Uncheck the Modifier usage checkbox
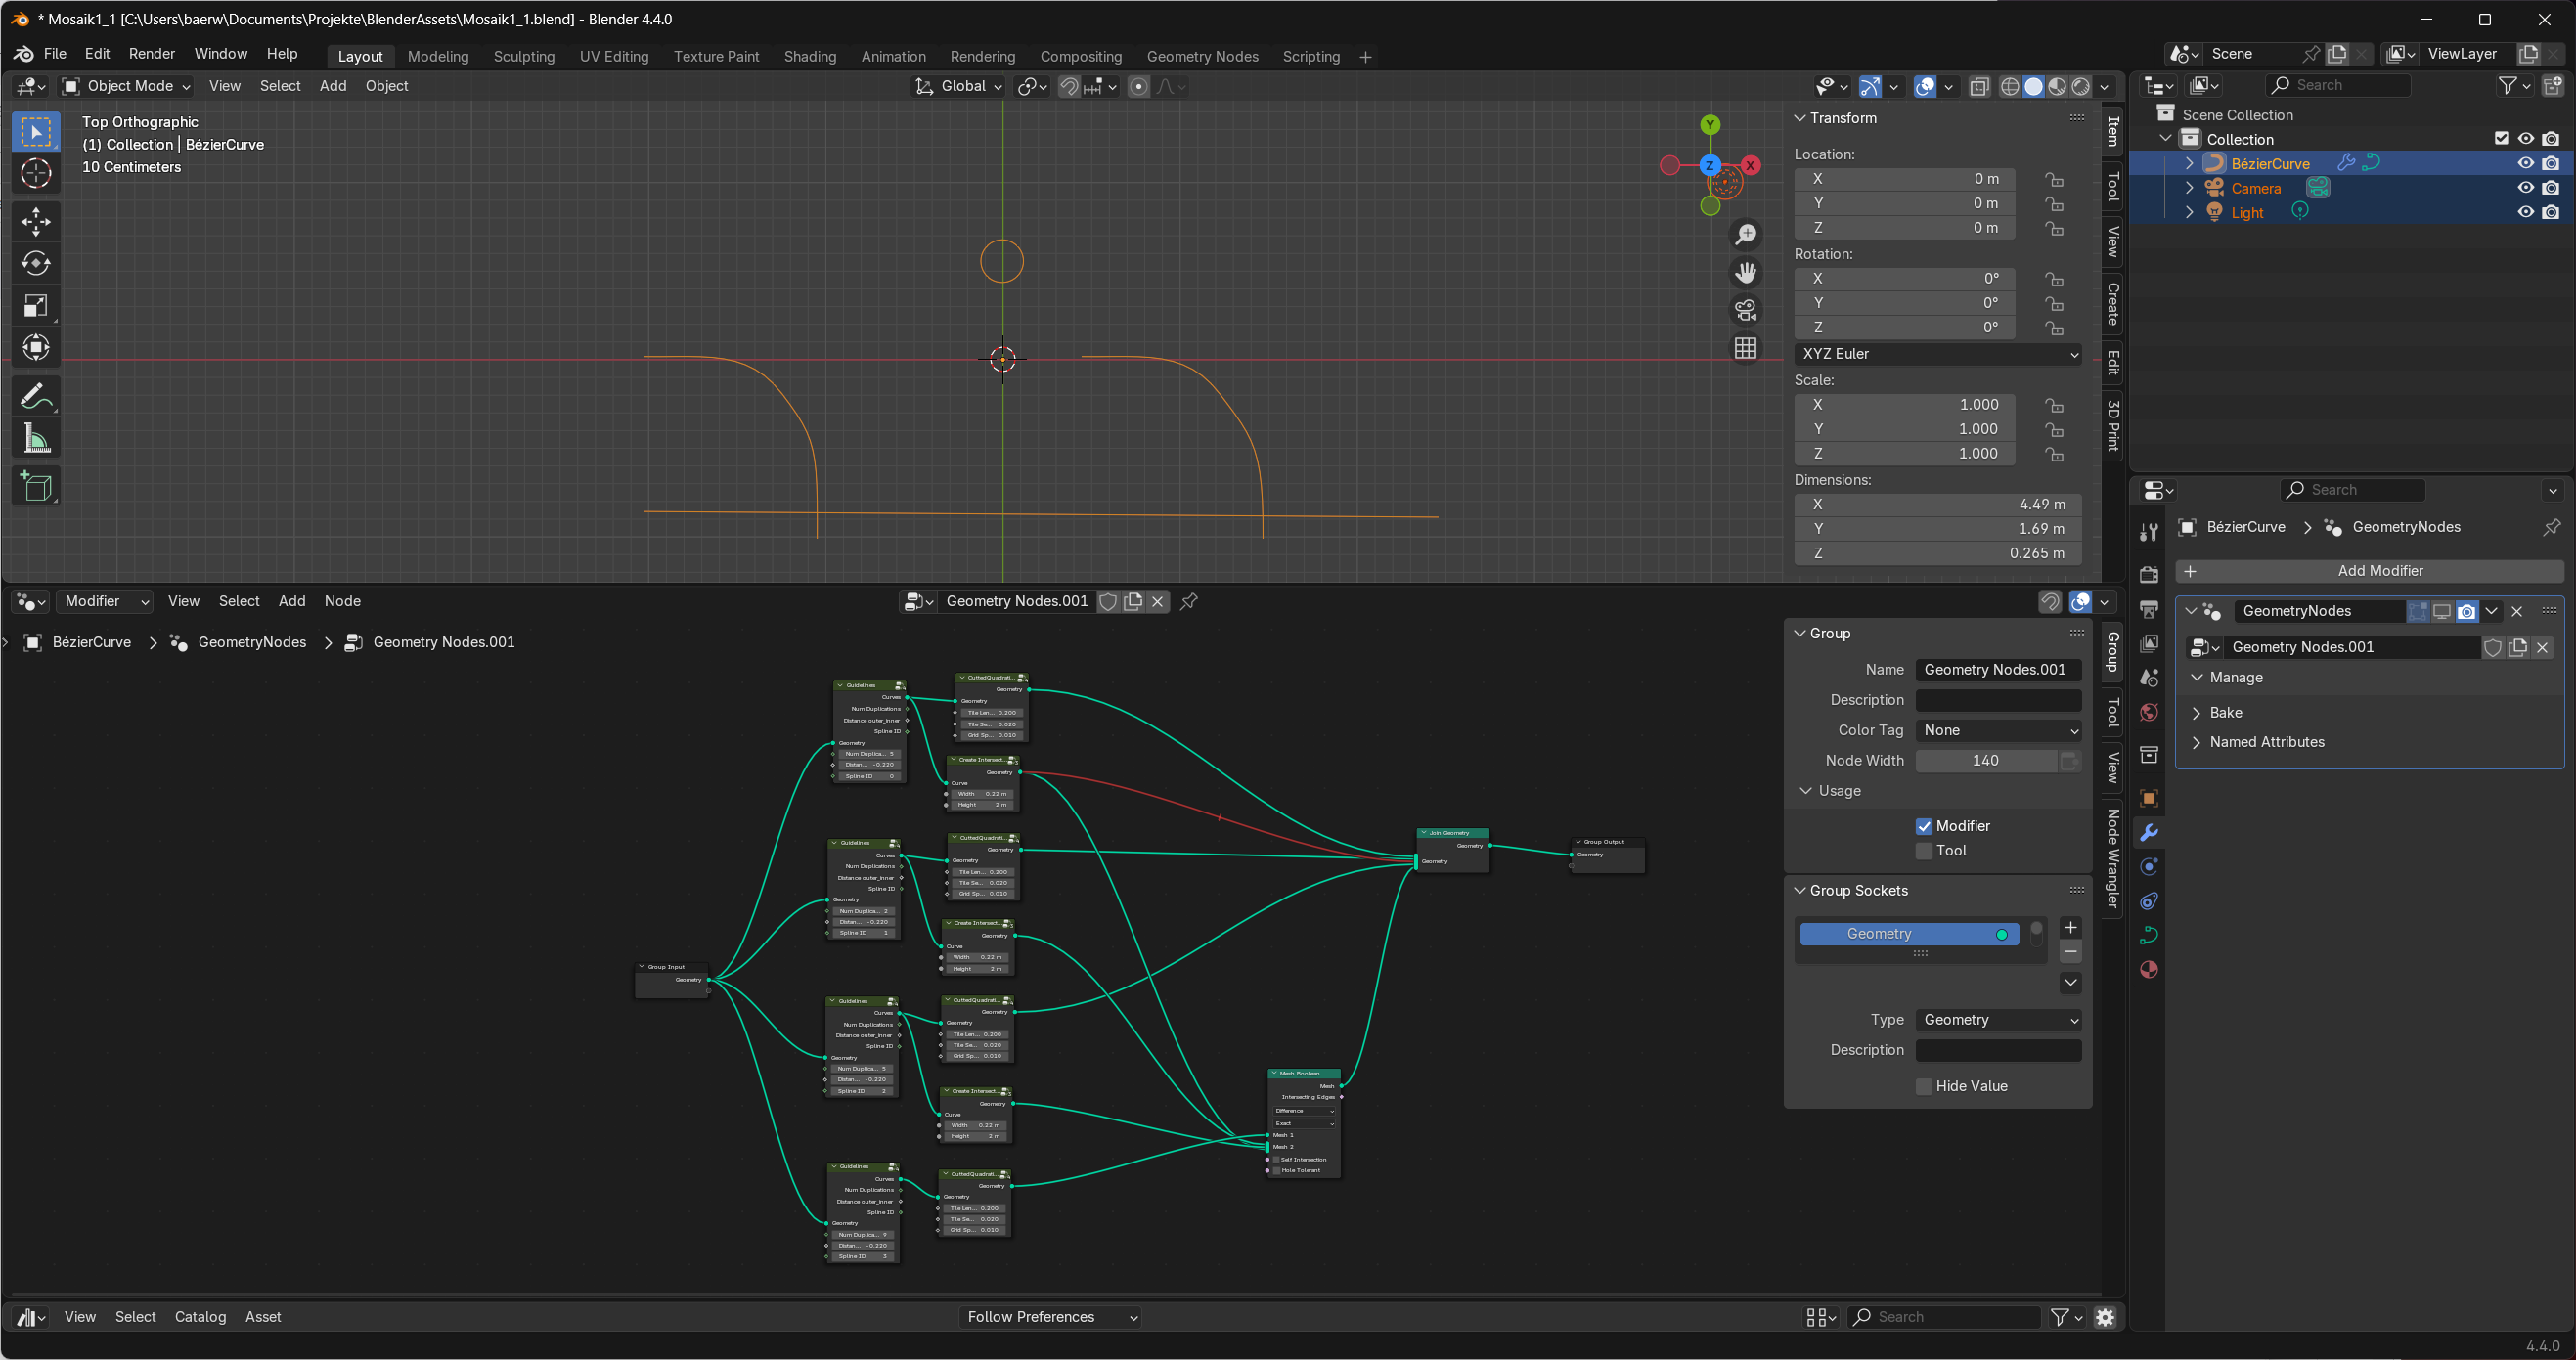 [x=1924, y=826]
